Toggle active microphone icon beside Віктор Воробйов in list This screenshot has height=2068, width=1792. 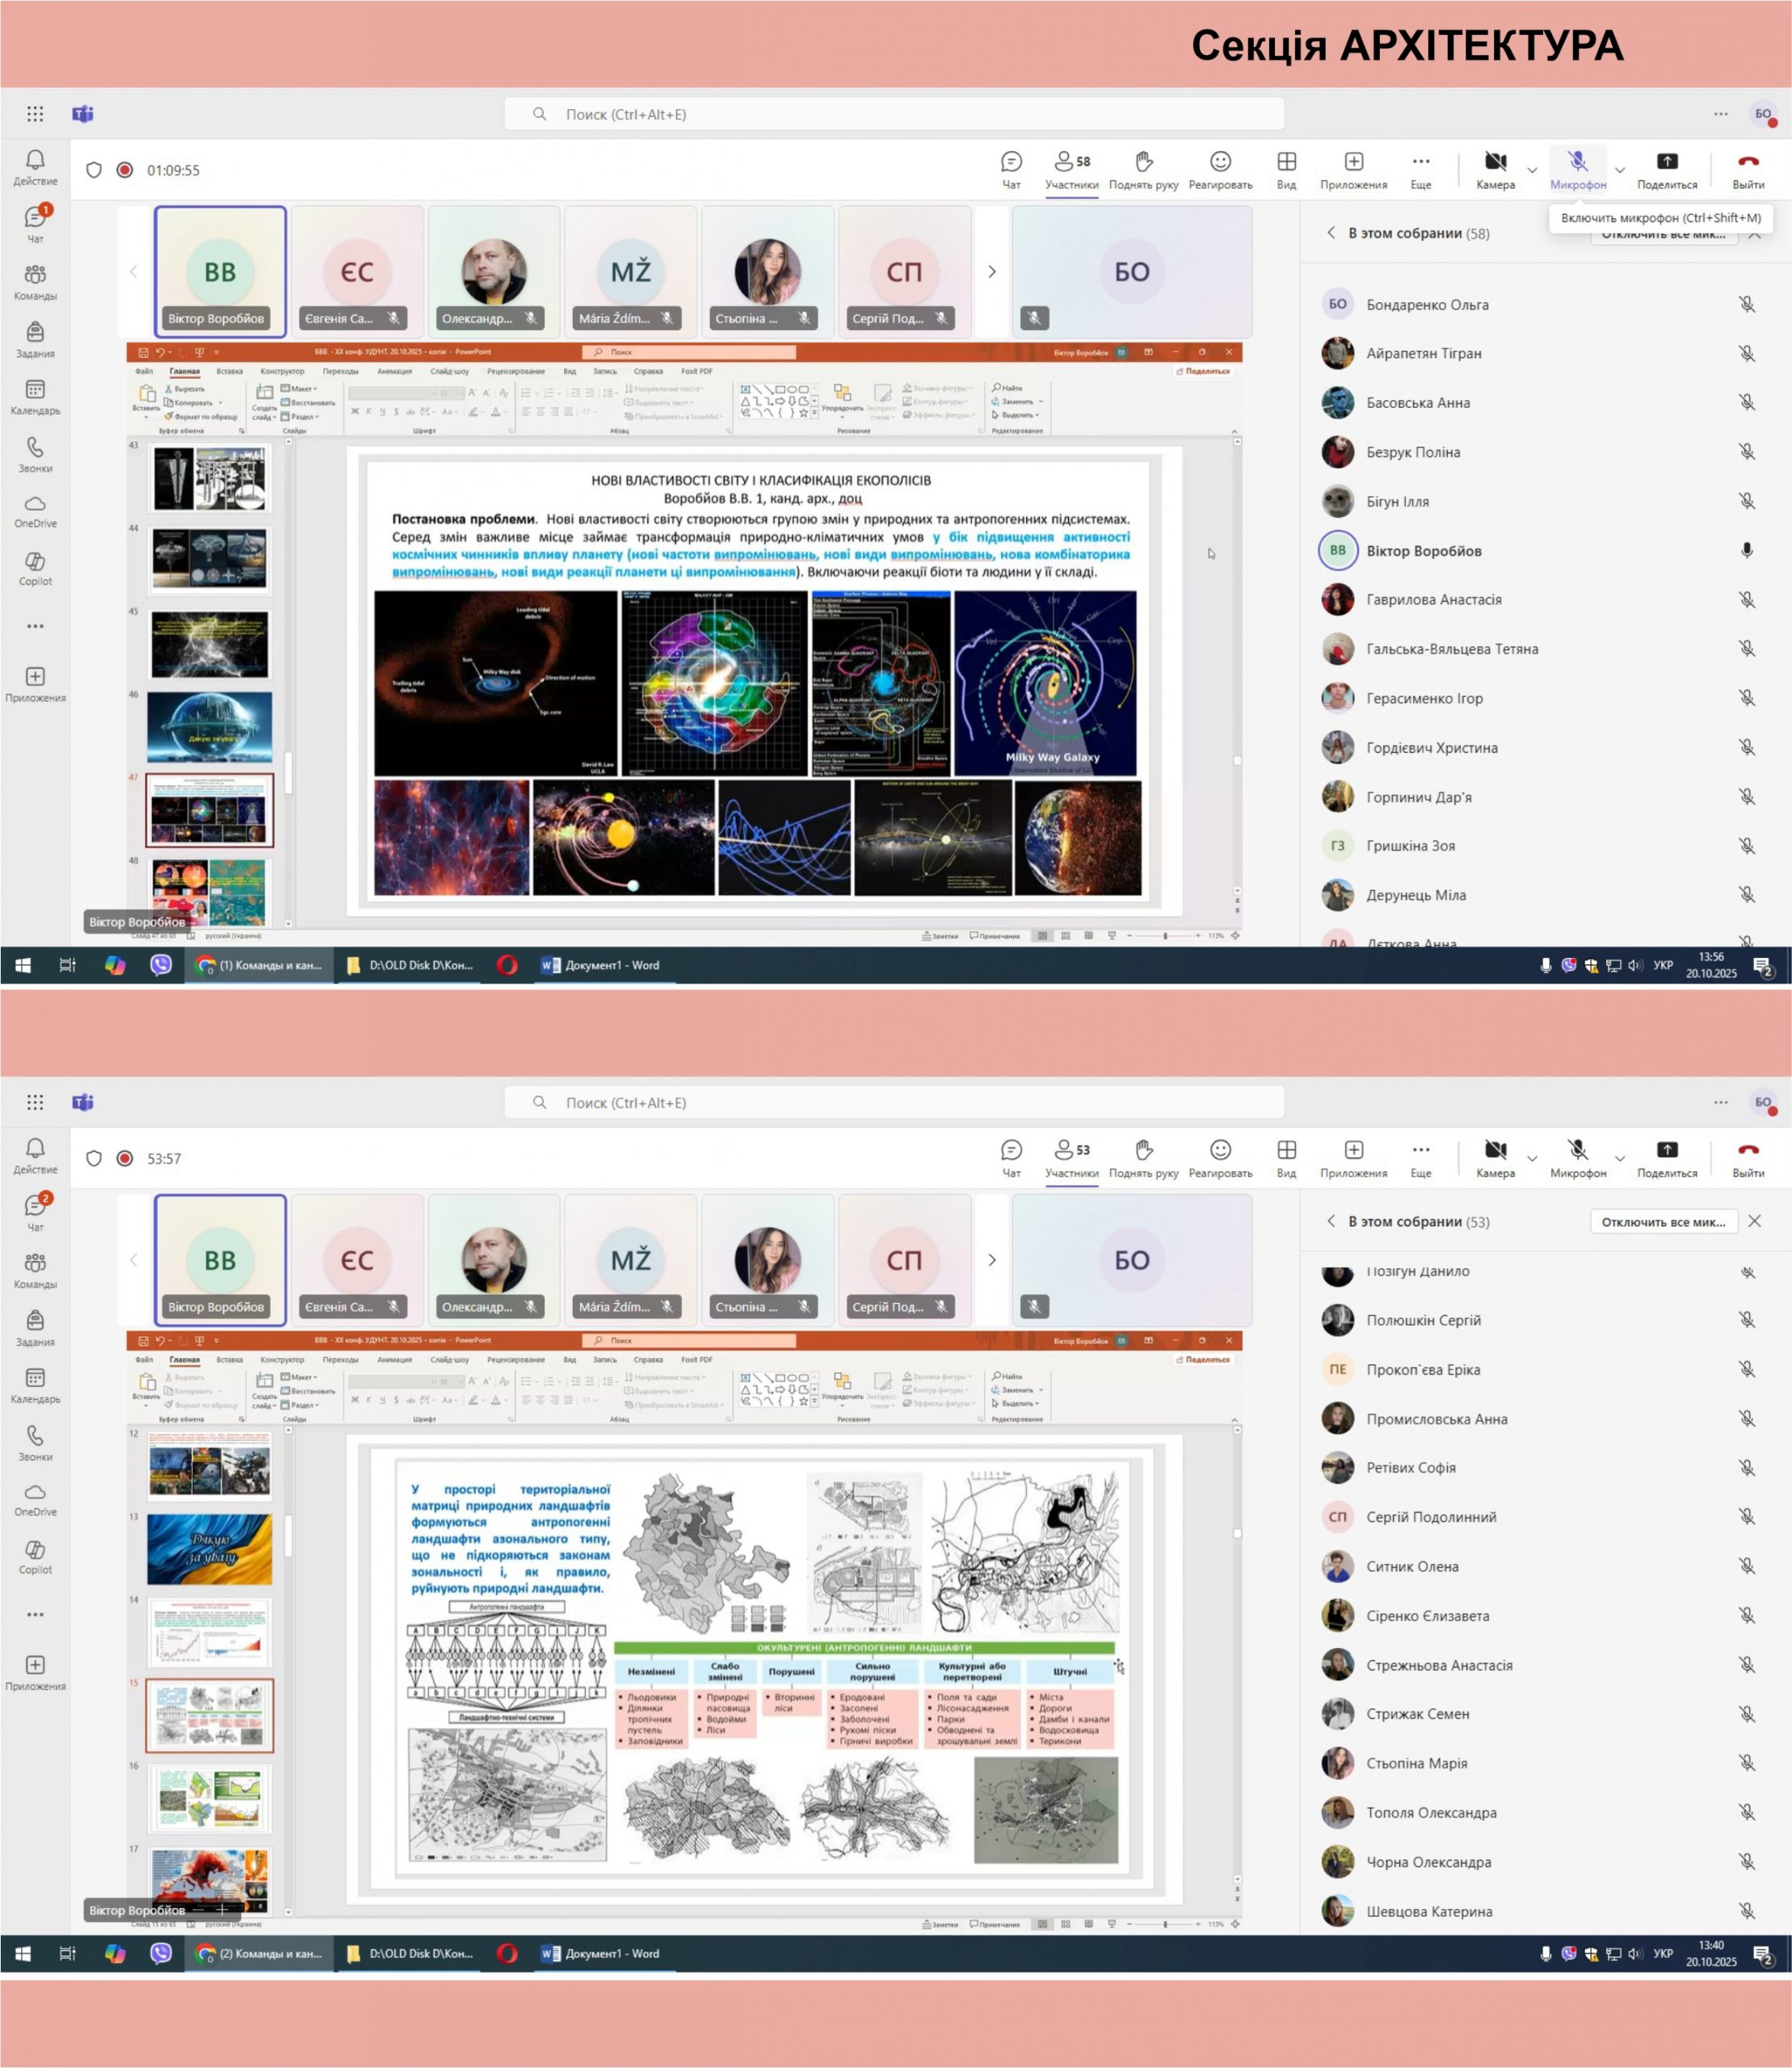tap(1746, 550)
